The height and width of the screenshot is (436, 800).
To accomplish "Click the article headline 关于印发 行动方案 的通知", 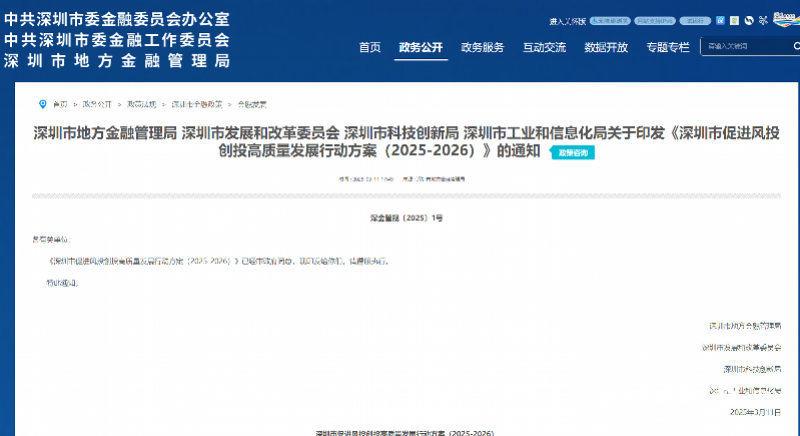I will pos(406,142).
